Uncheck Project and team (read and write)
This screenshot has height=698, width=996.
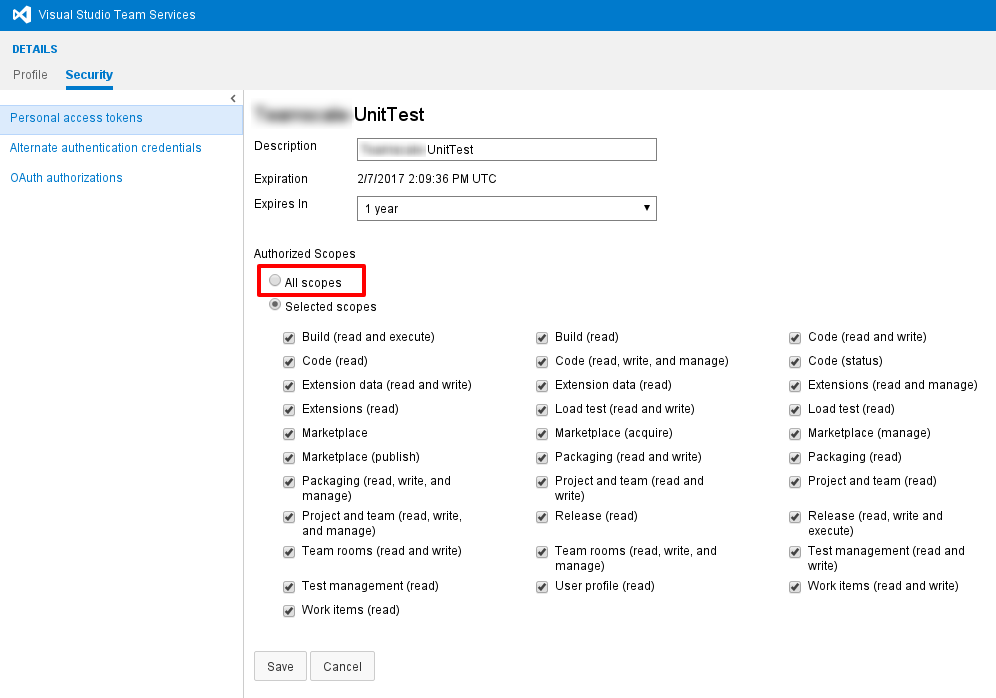pos(542,482)
